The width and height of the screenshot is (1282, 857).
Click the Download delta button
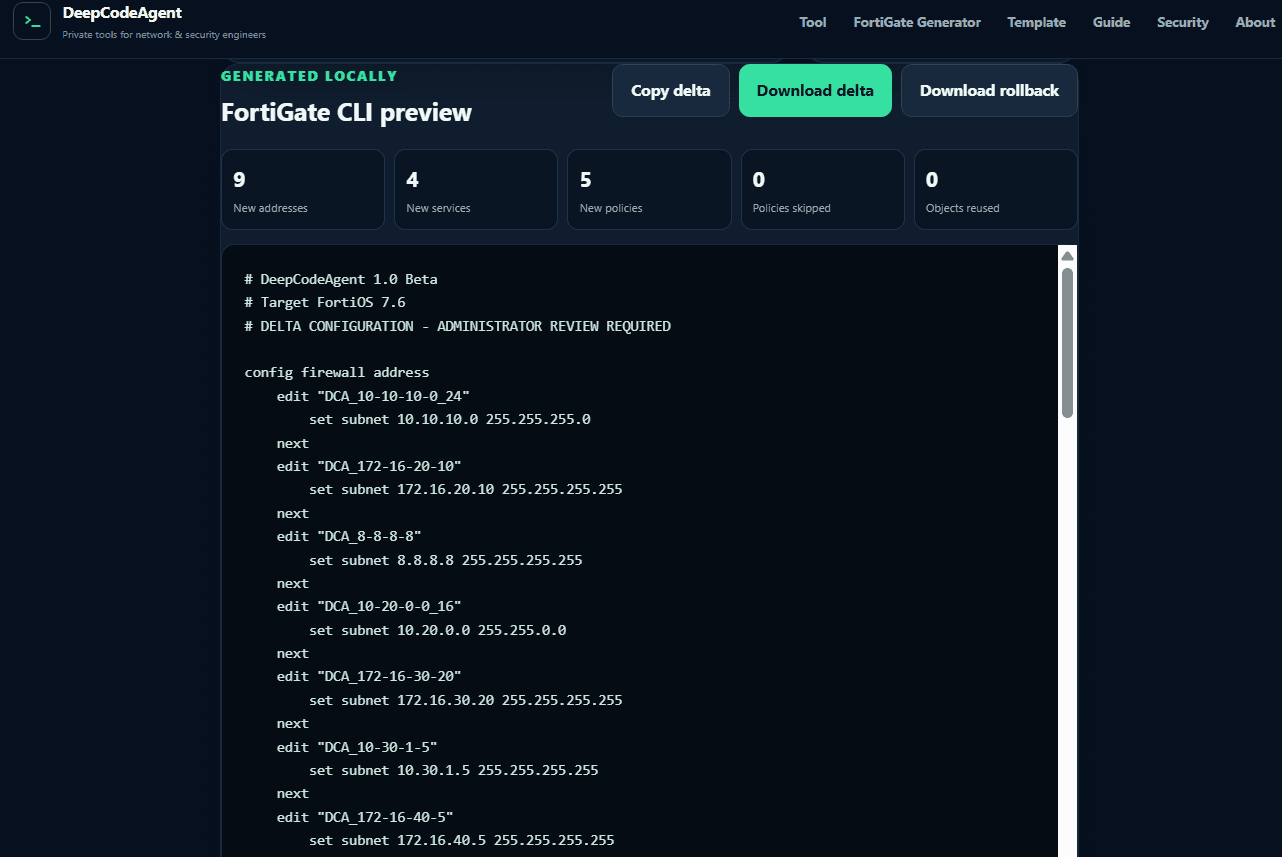tap(815, 90)
